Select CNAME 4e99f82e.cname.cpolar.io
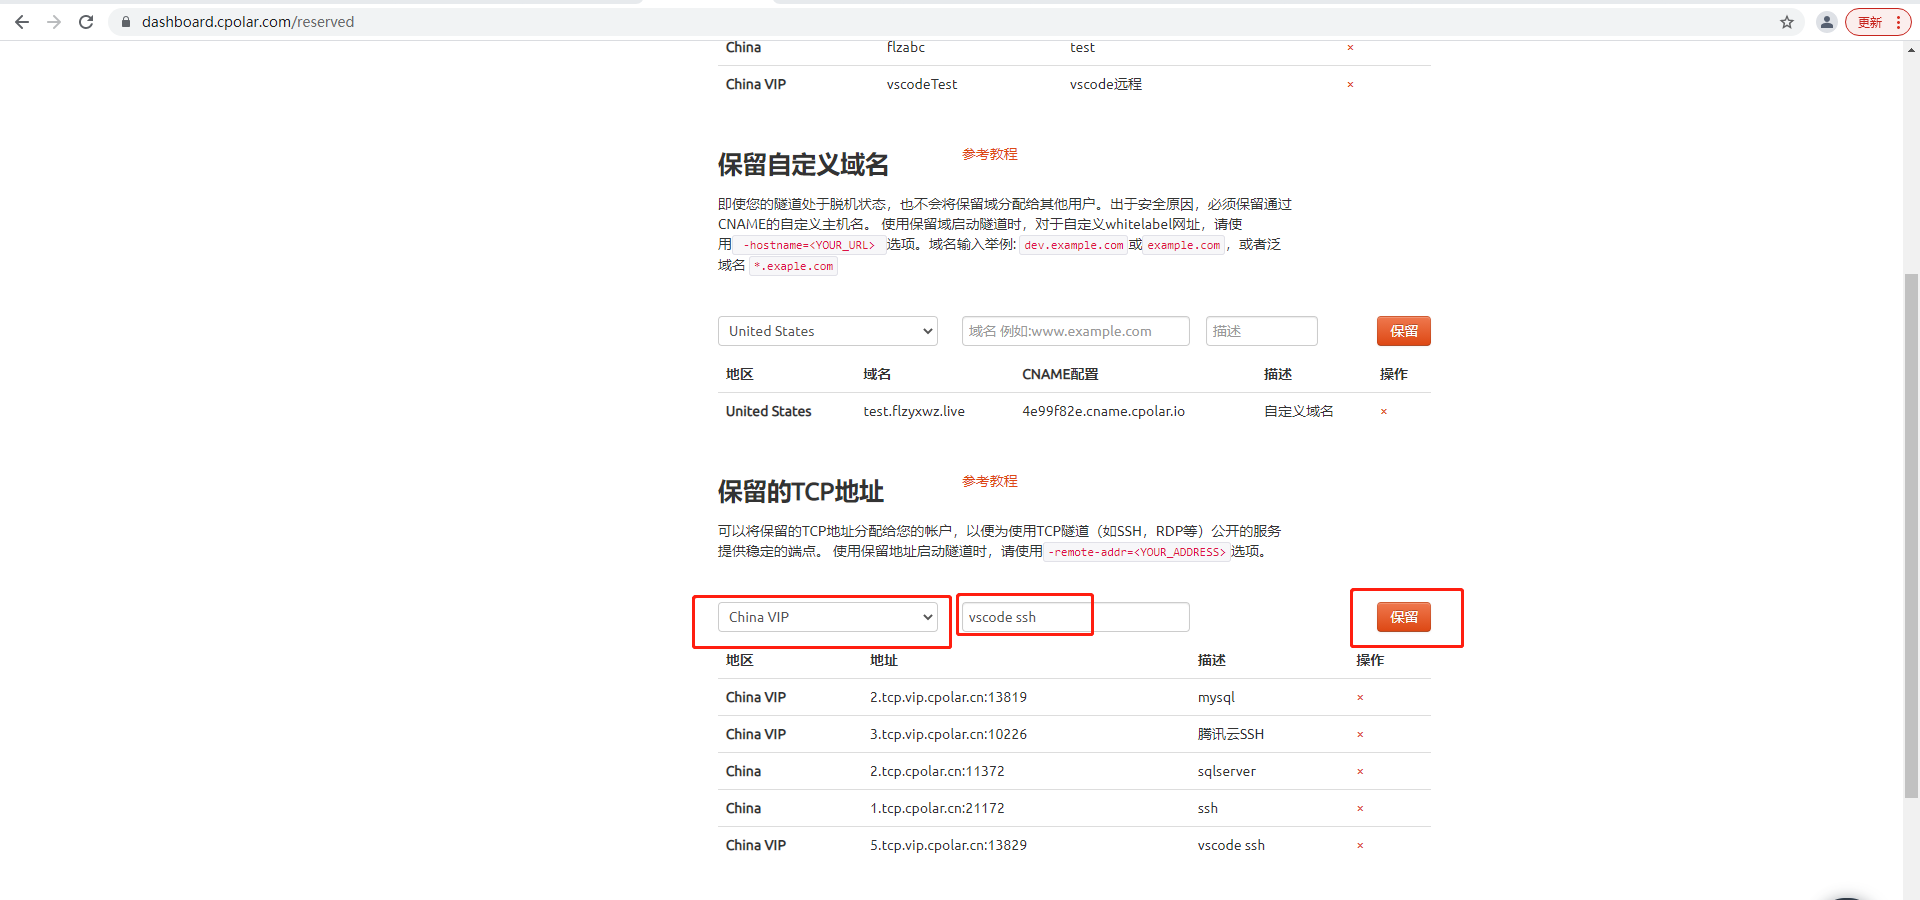1920x900 pixels. pyautogui.click(x=1103, y=411)
